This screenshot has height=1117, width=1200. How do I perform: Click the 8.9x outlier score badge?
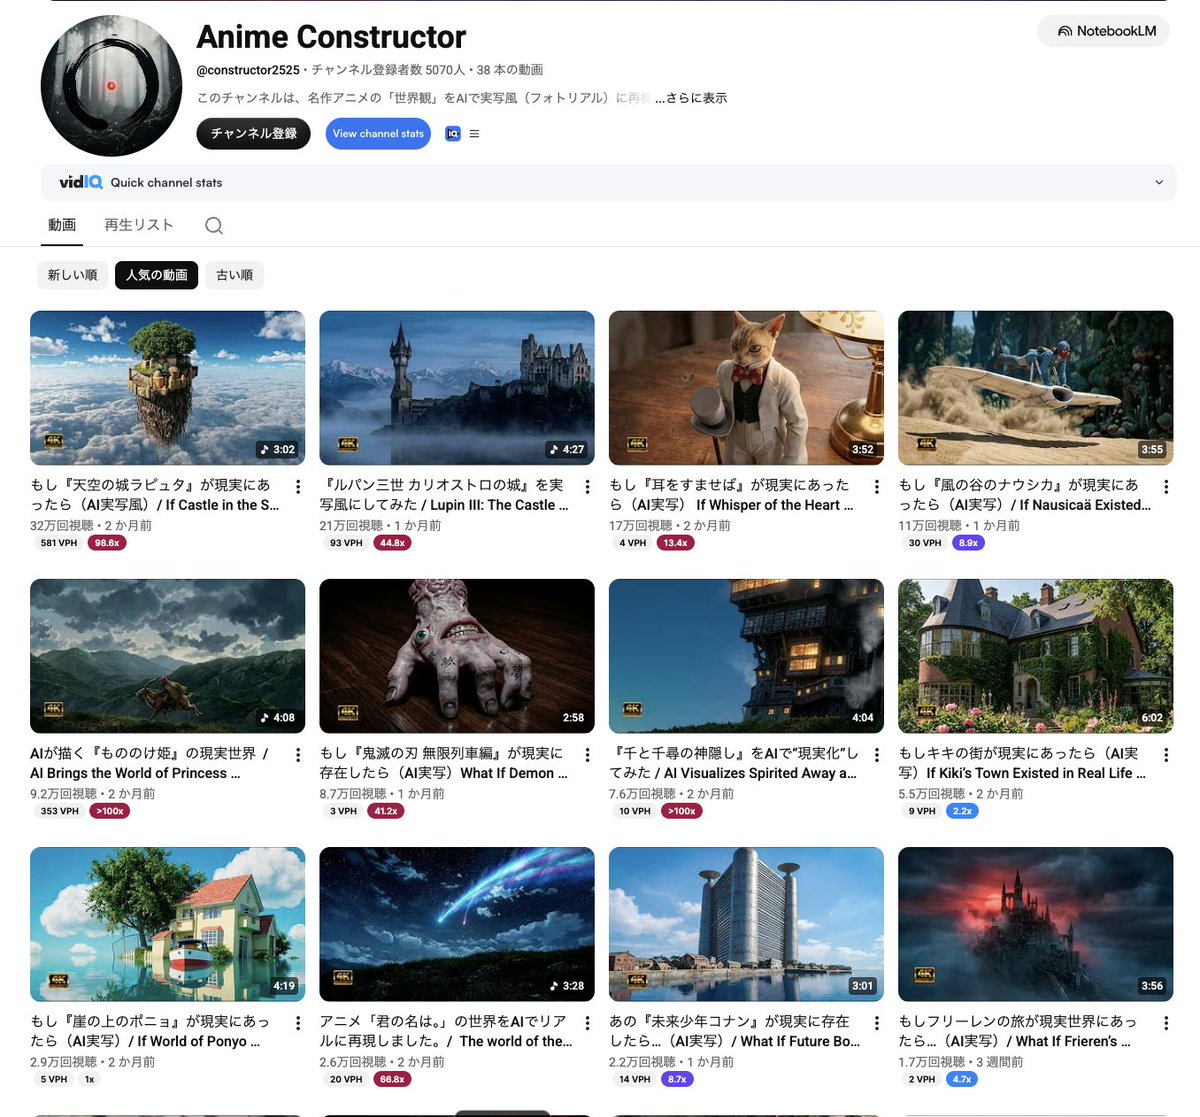tap(968, 543)
